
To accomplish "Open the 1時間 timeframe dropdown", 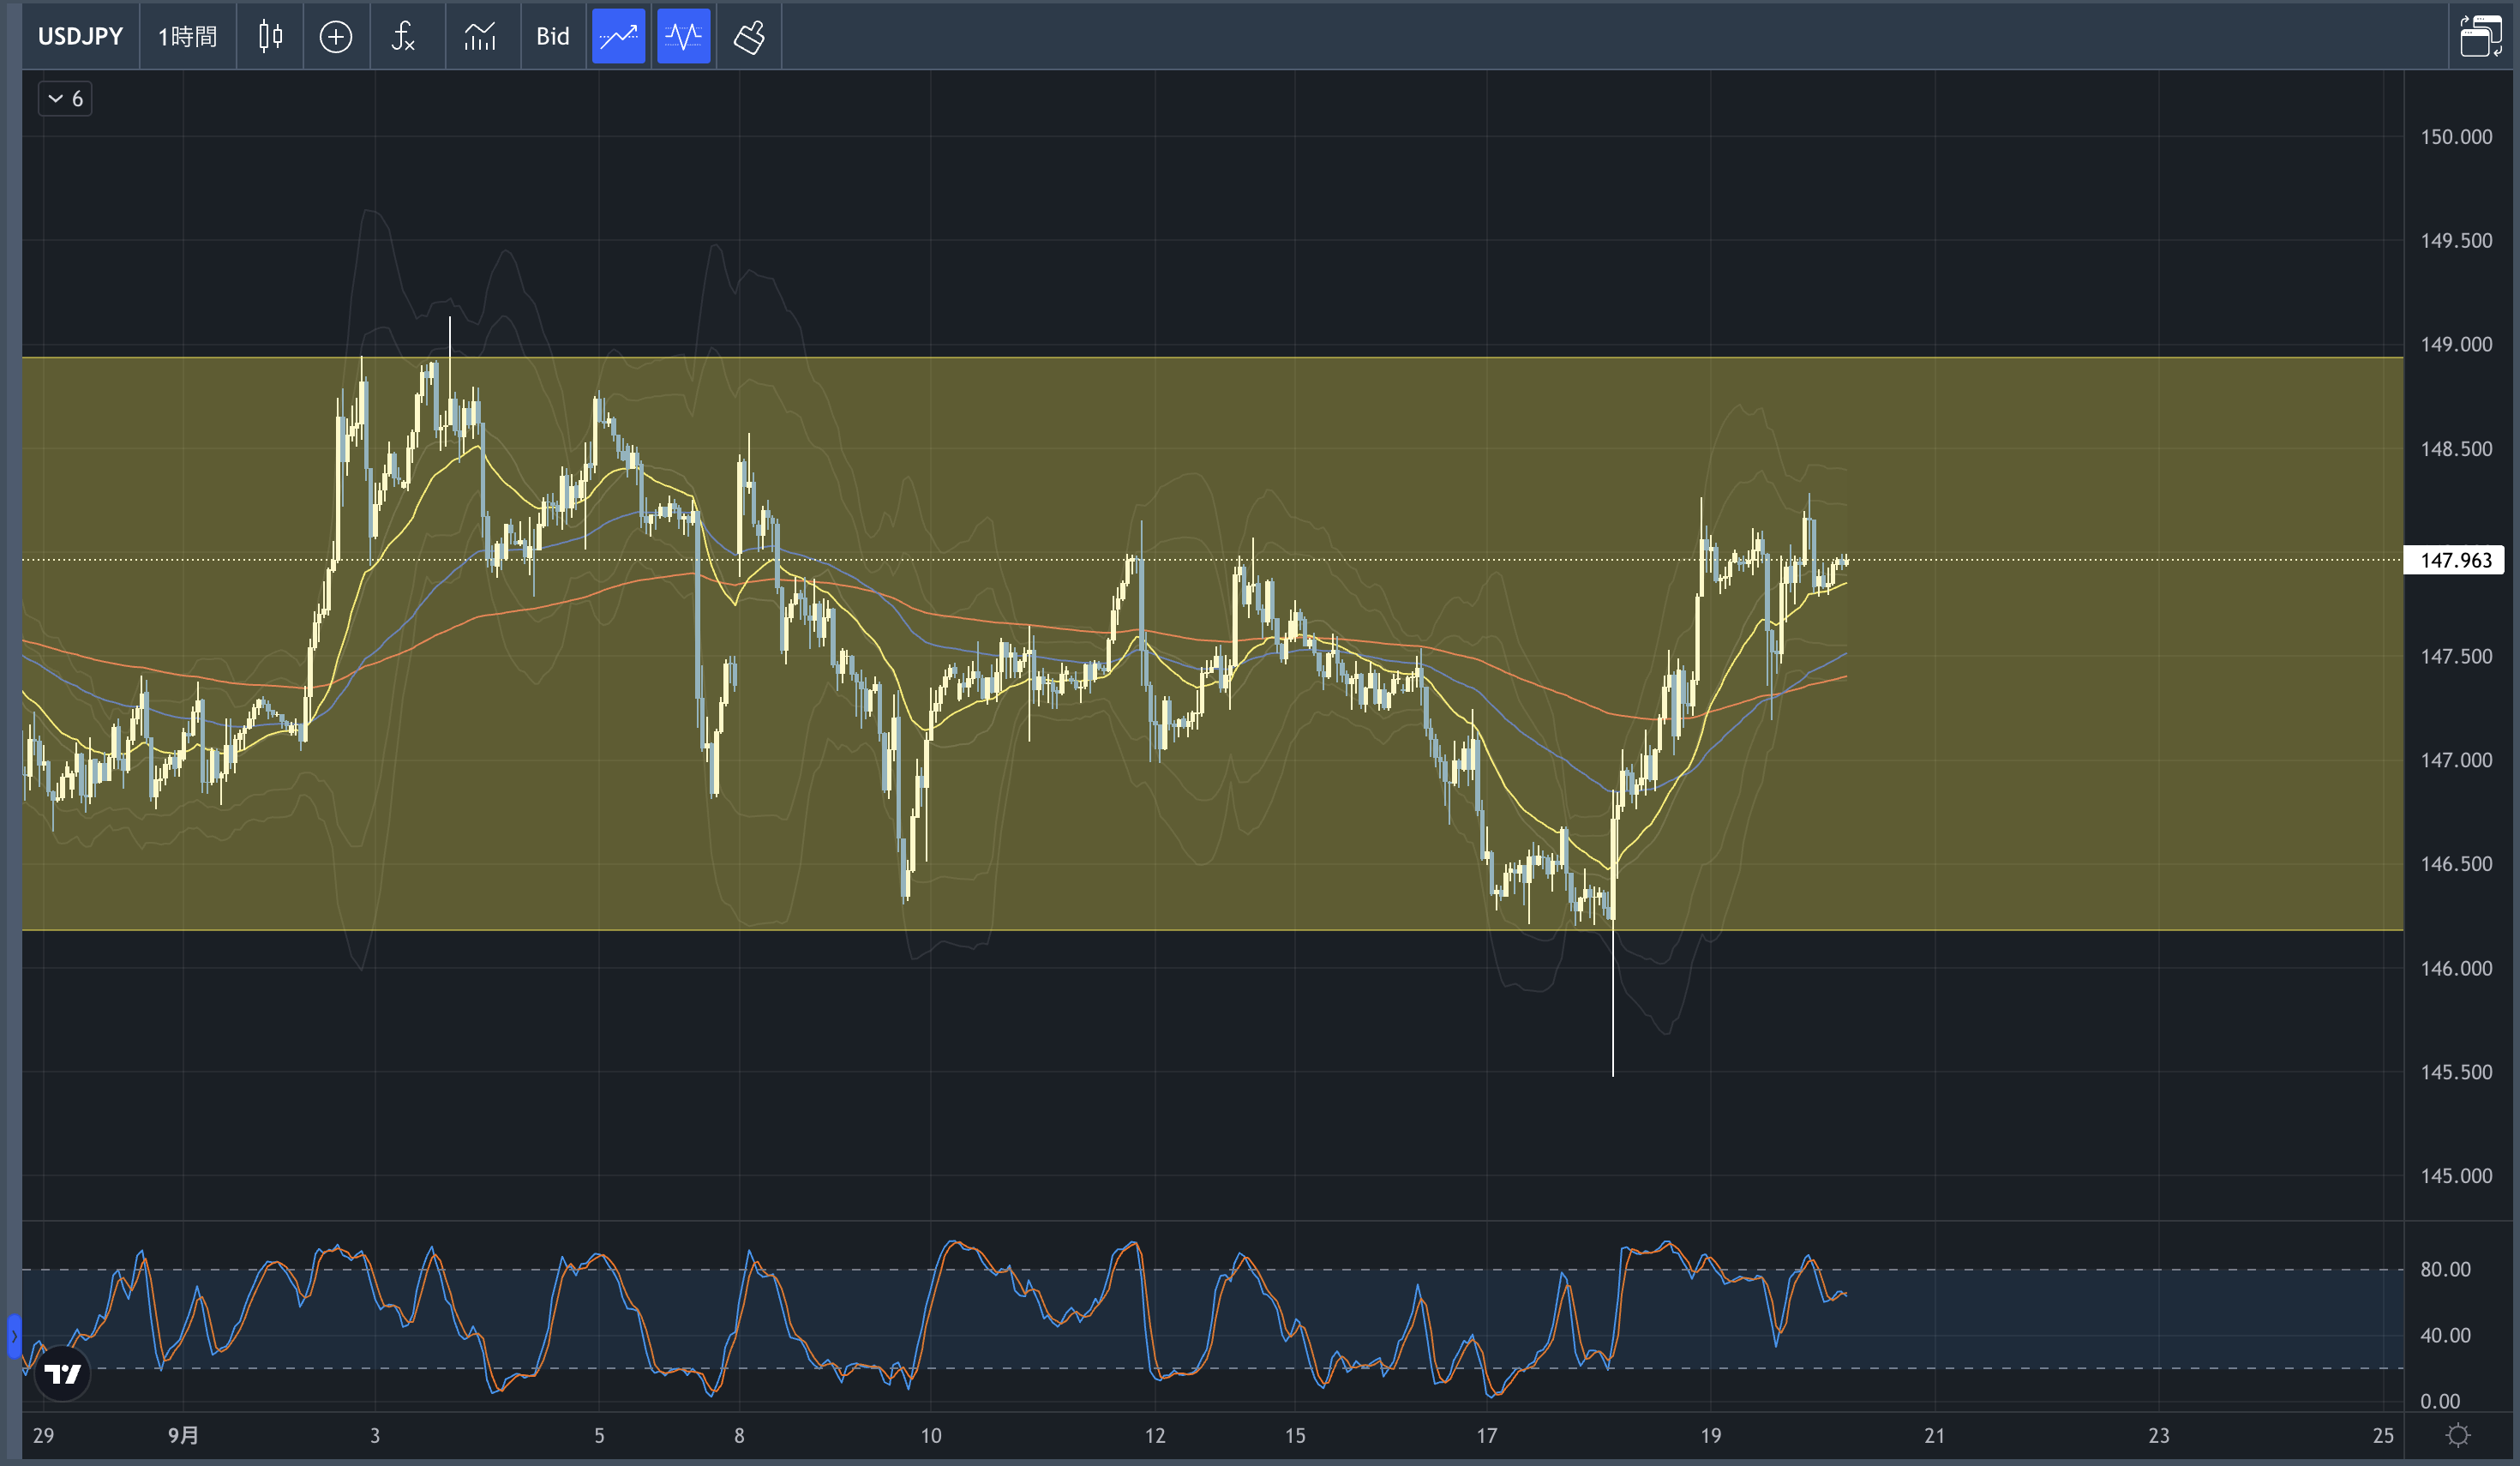I will (x=187, y=37).
